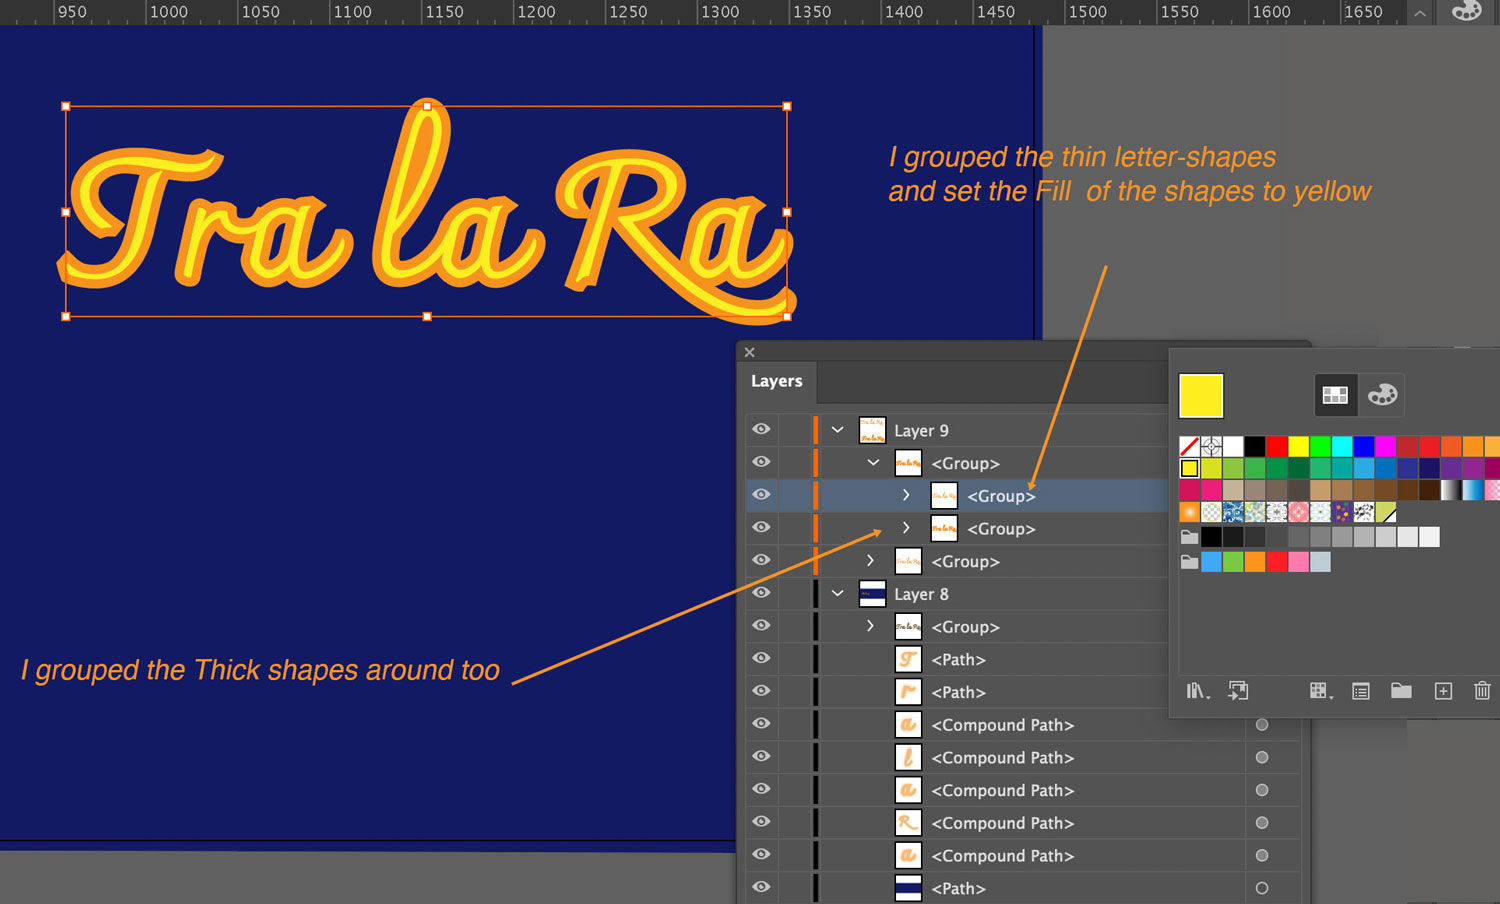Click the New Color Group folder icon
Viewport: 1500px width, 904px height.
tap(1401, 691)
